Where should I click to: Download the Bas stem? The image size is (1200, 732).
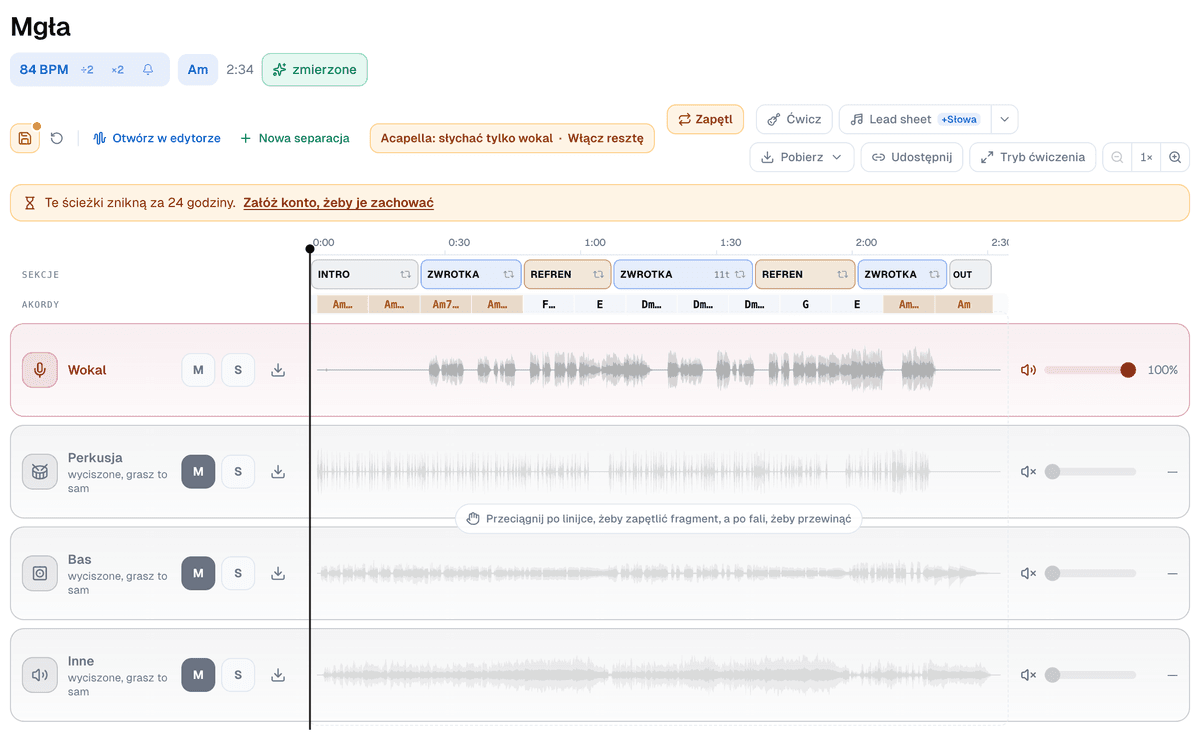(x=278, y=573)
